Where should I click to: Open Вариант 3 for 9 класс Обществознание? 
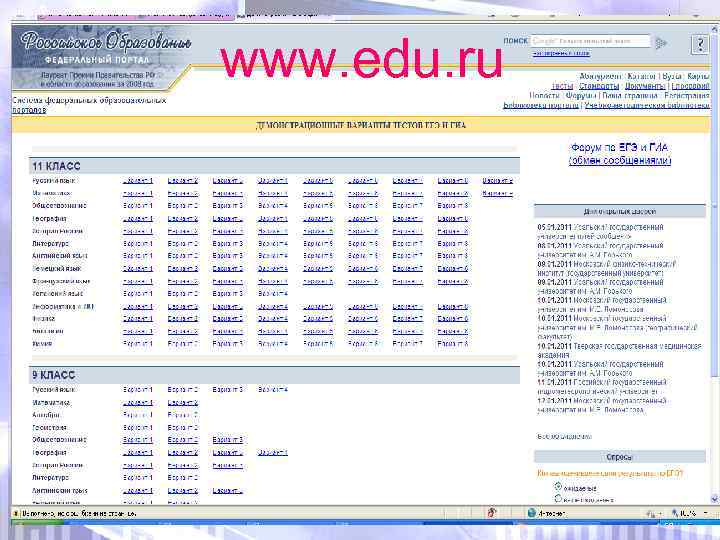(228, 440)
